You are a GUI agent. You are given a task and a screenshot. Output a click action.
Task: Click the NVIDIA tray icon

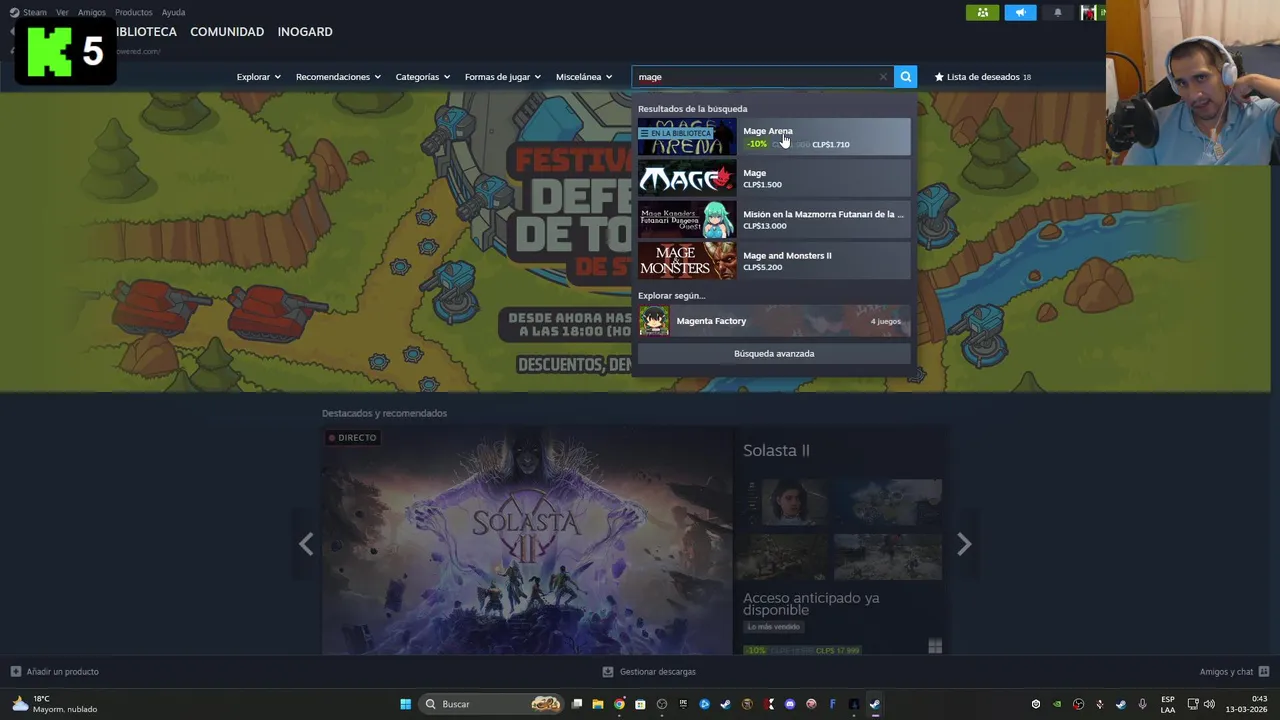tap(1057, 704)
